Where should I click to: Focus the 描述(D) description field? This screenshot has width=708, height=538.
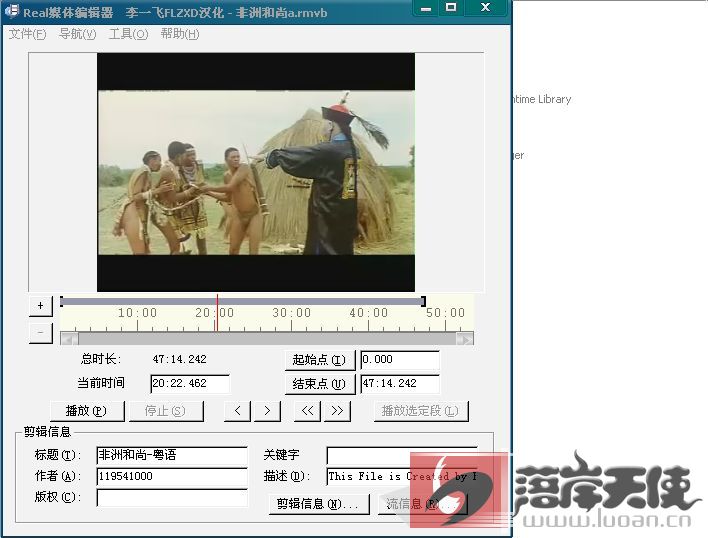(x=402, y=476)
